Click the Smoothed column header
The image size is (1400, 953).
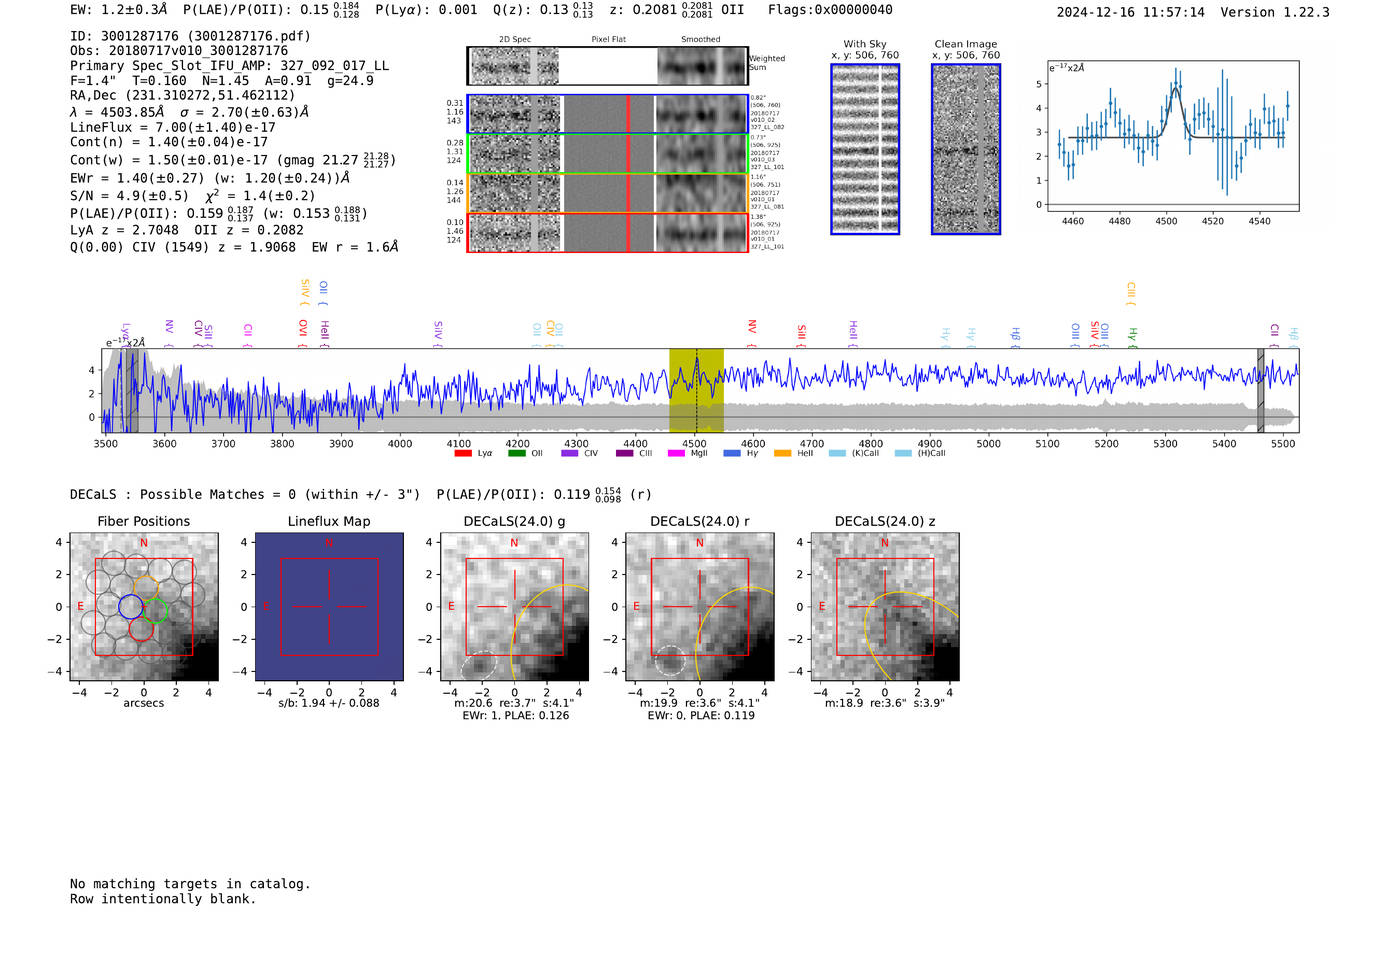(x=701, y=40)
